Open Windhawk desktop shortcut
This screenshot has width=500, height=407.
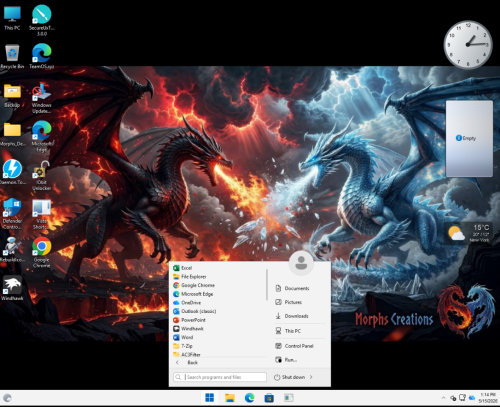12,288
